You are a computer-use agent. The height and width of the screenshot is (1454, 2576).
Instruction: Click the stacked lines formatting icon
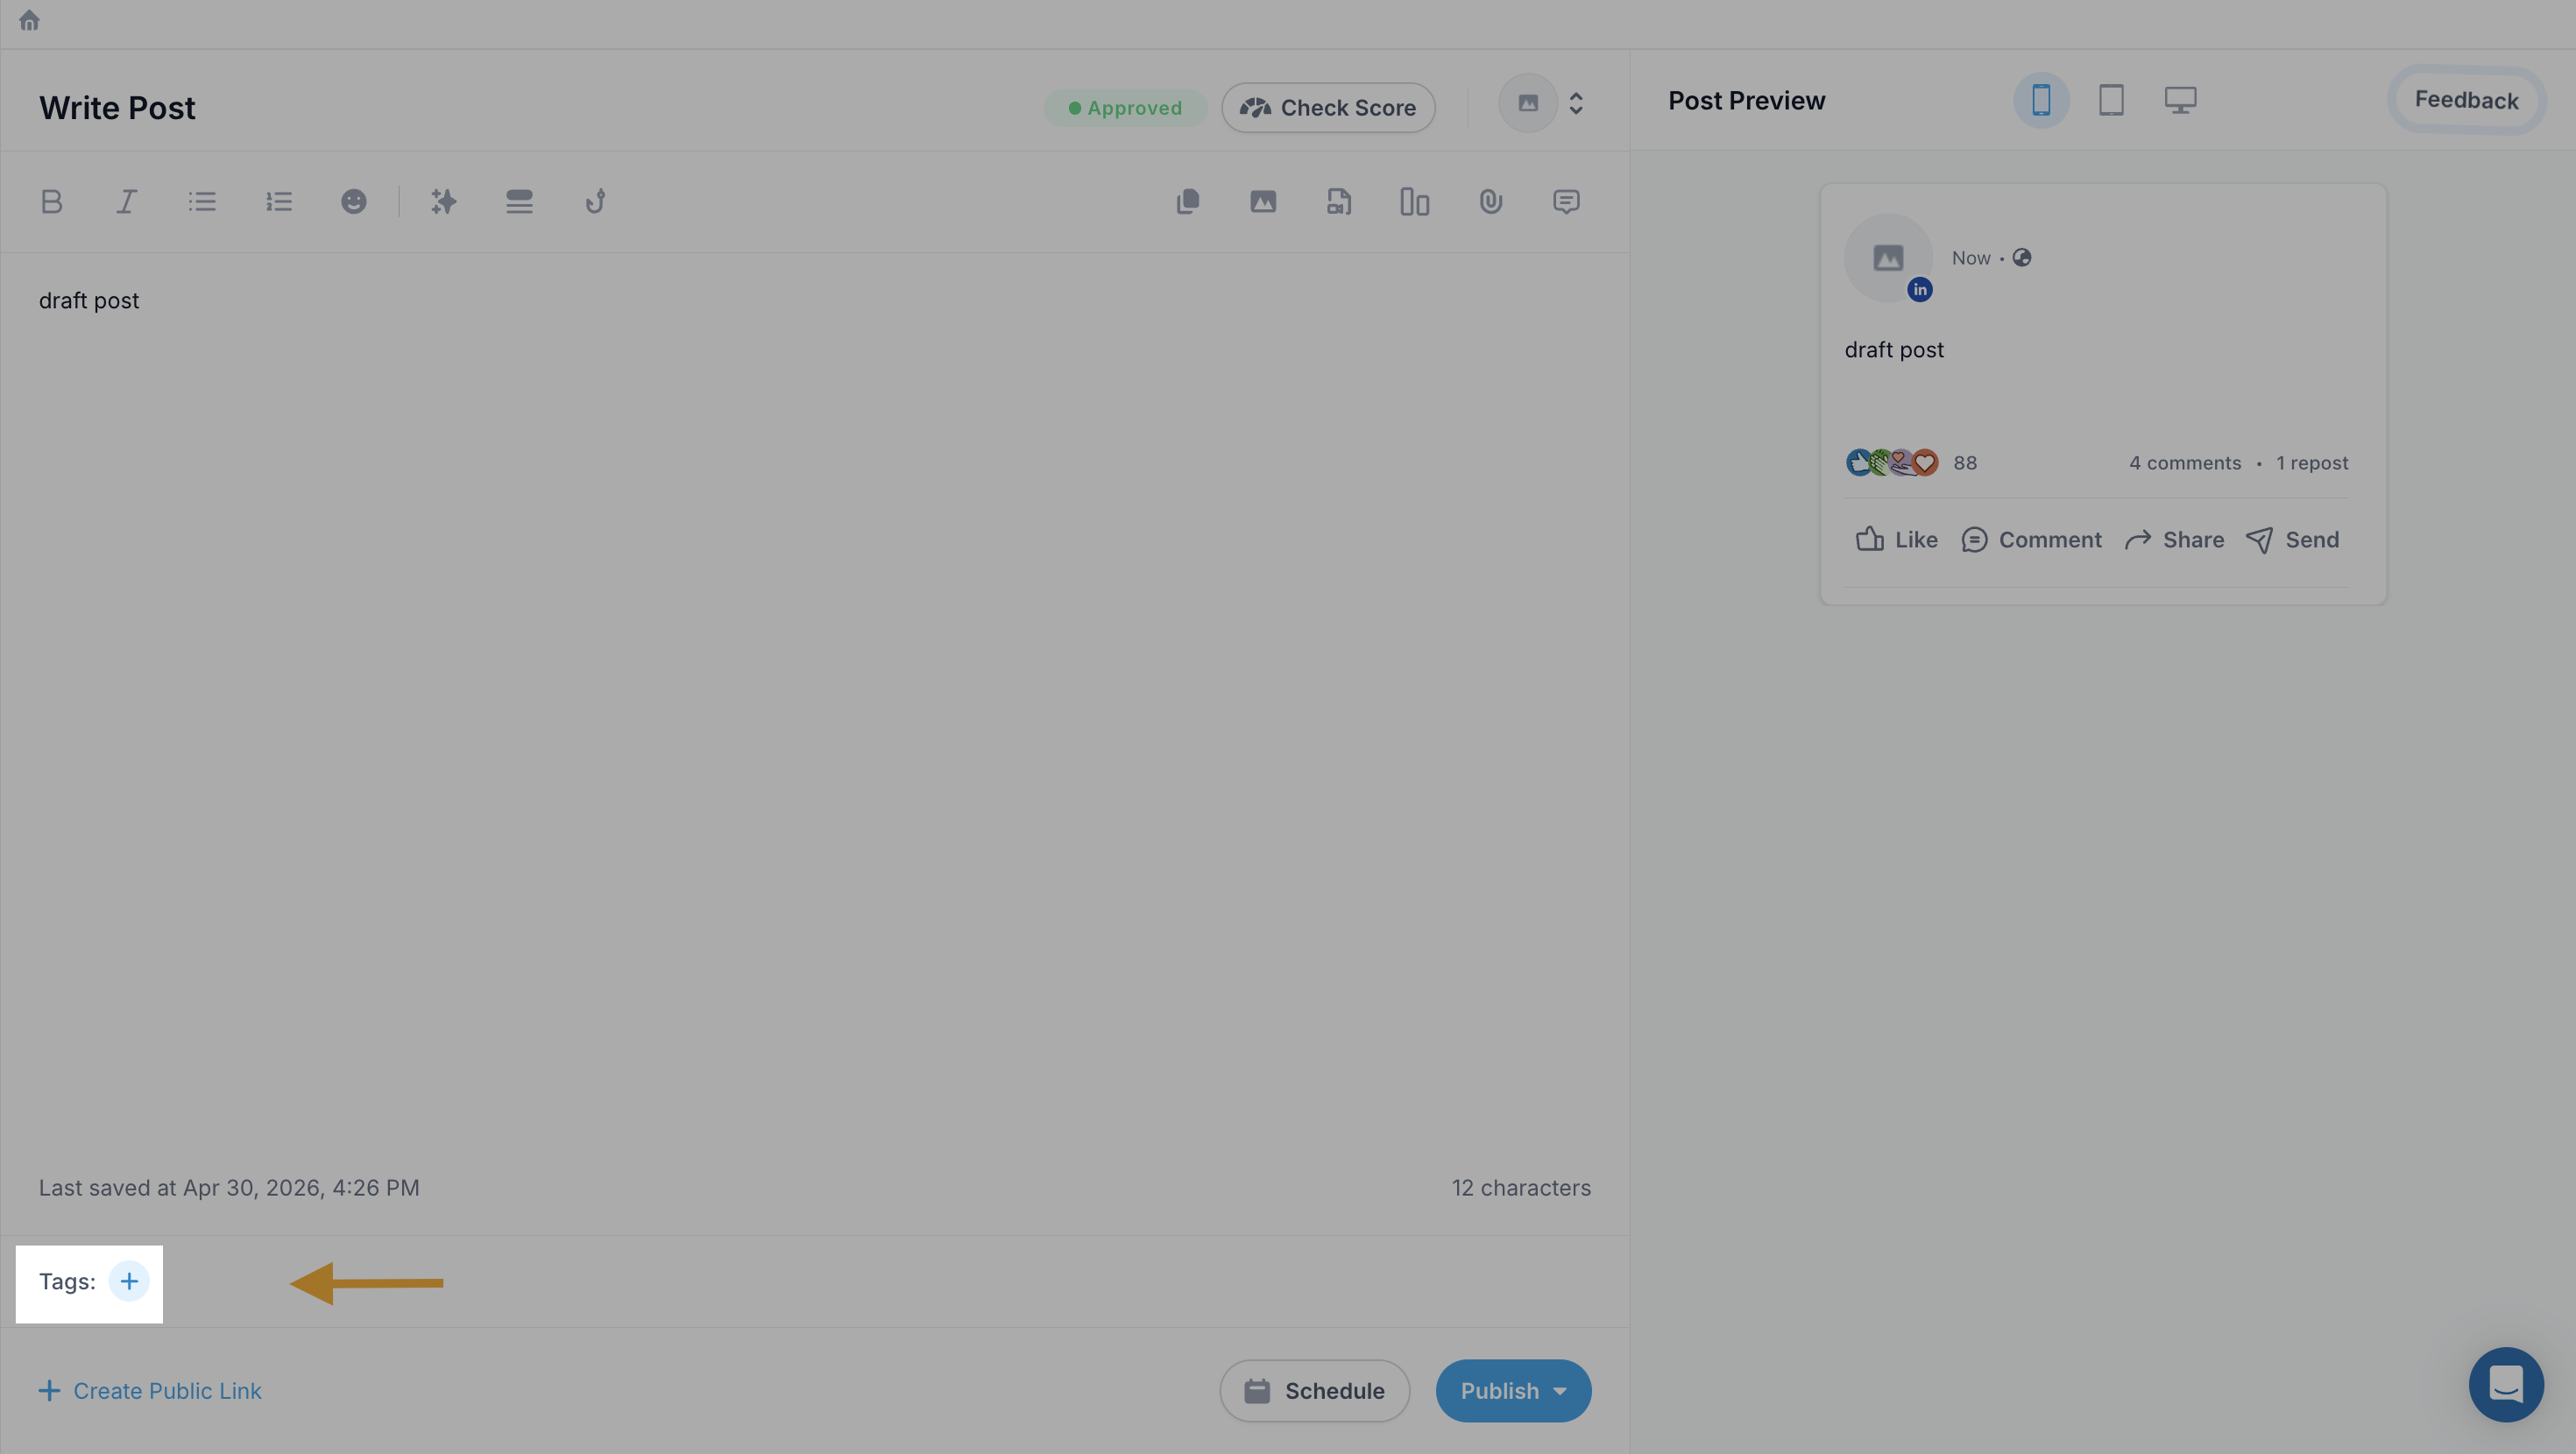point(519,202)
